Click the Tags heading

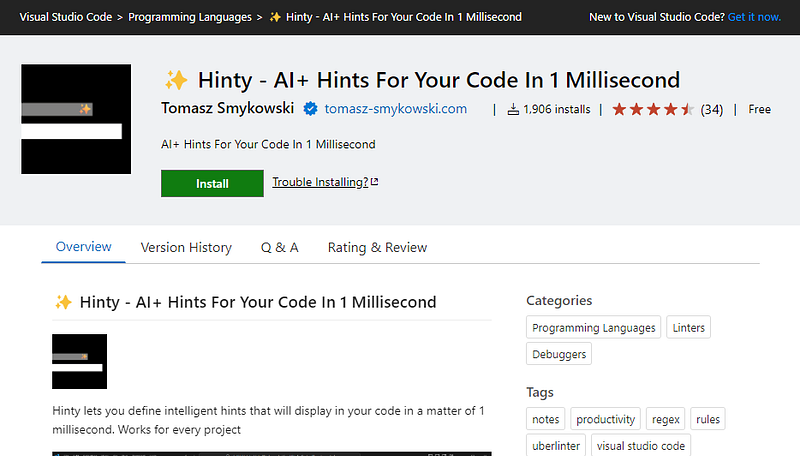click(x=540, y=392)
